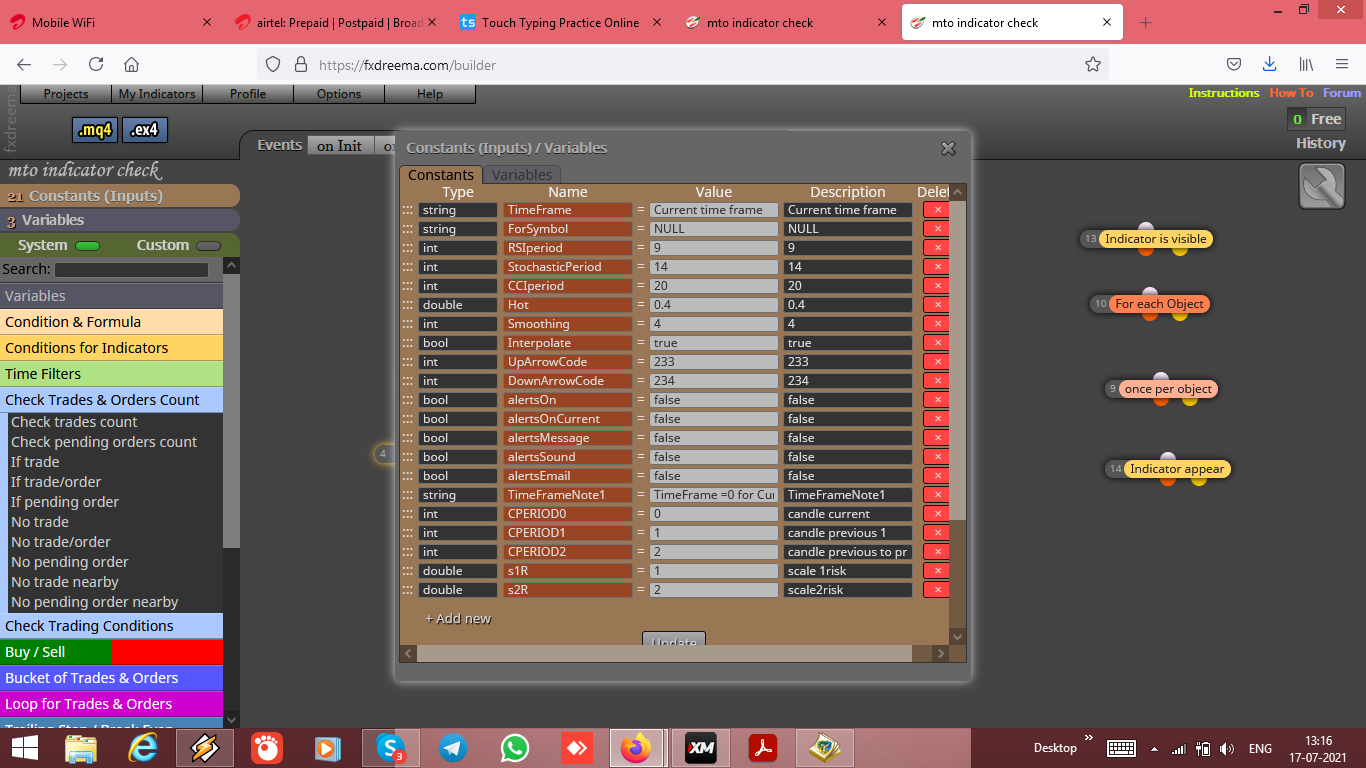Select the 'Indicator is visible' block

pos(1156,239)
